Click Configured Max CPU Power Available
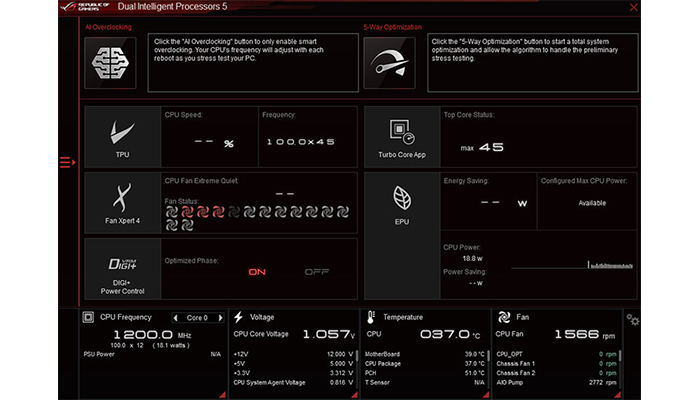This screenshot has width=700, height=400. [x=592, y=203]
